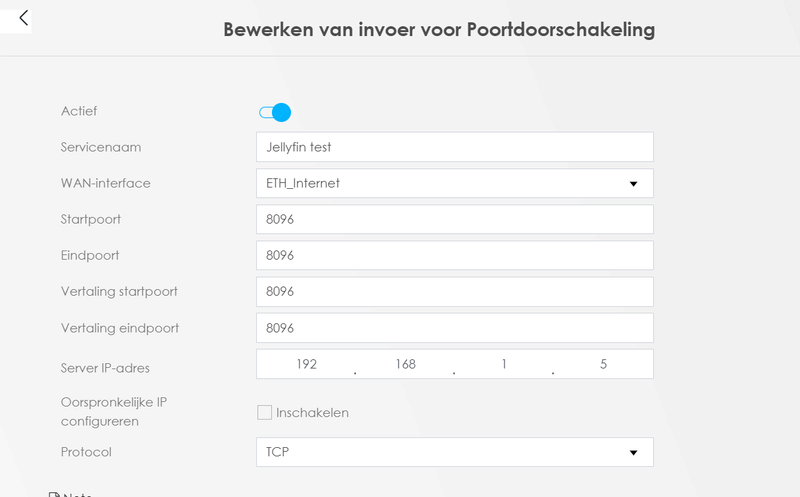
Task: Click the third IP octet showing 1
Action: click(504, 364)
